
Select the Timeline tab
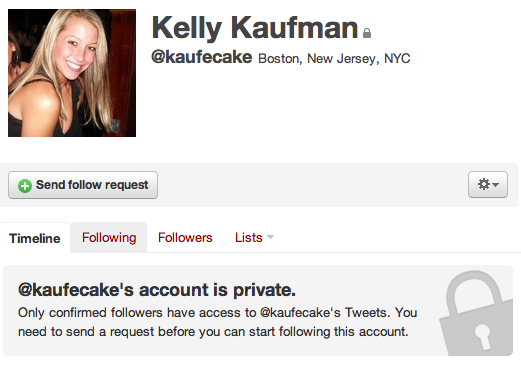pos(35,238)
